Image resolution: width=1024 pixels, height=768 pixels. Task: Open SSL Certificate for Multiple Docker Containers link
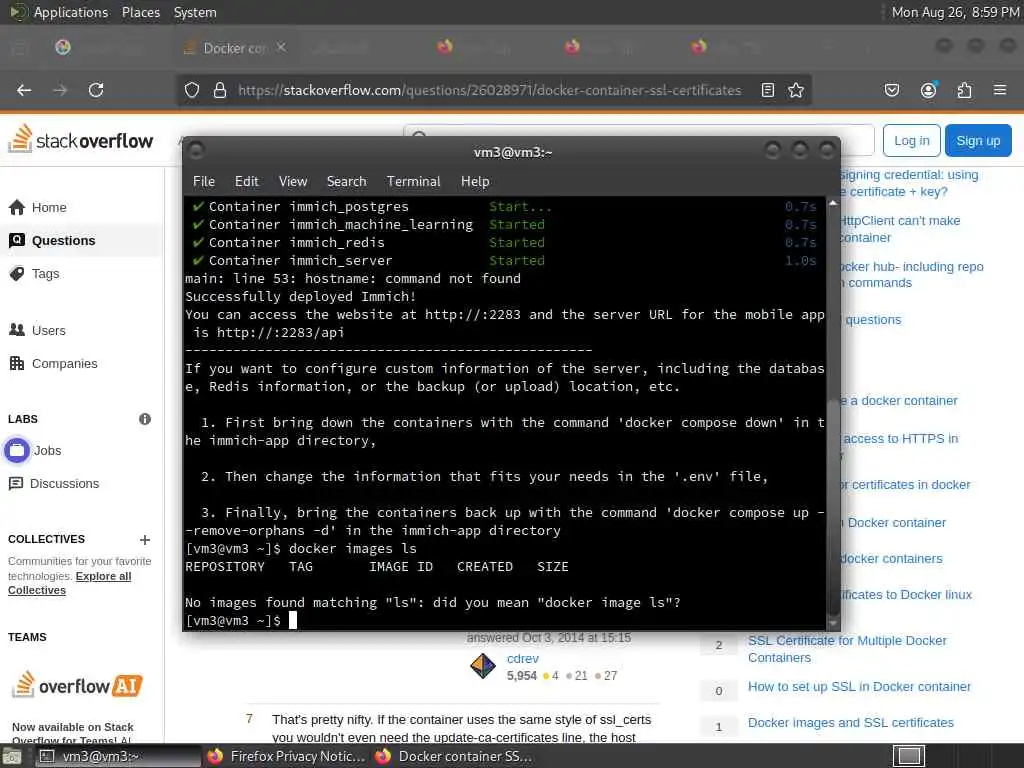tap(847, 649)
